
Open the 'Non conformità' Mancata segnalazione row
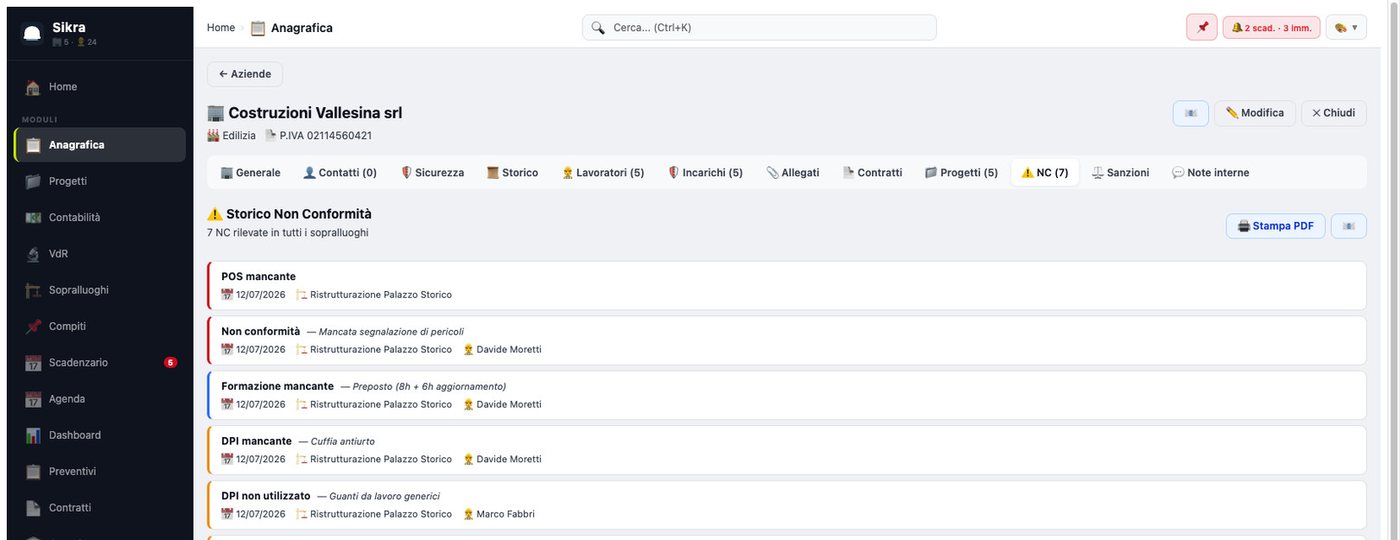786,341
